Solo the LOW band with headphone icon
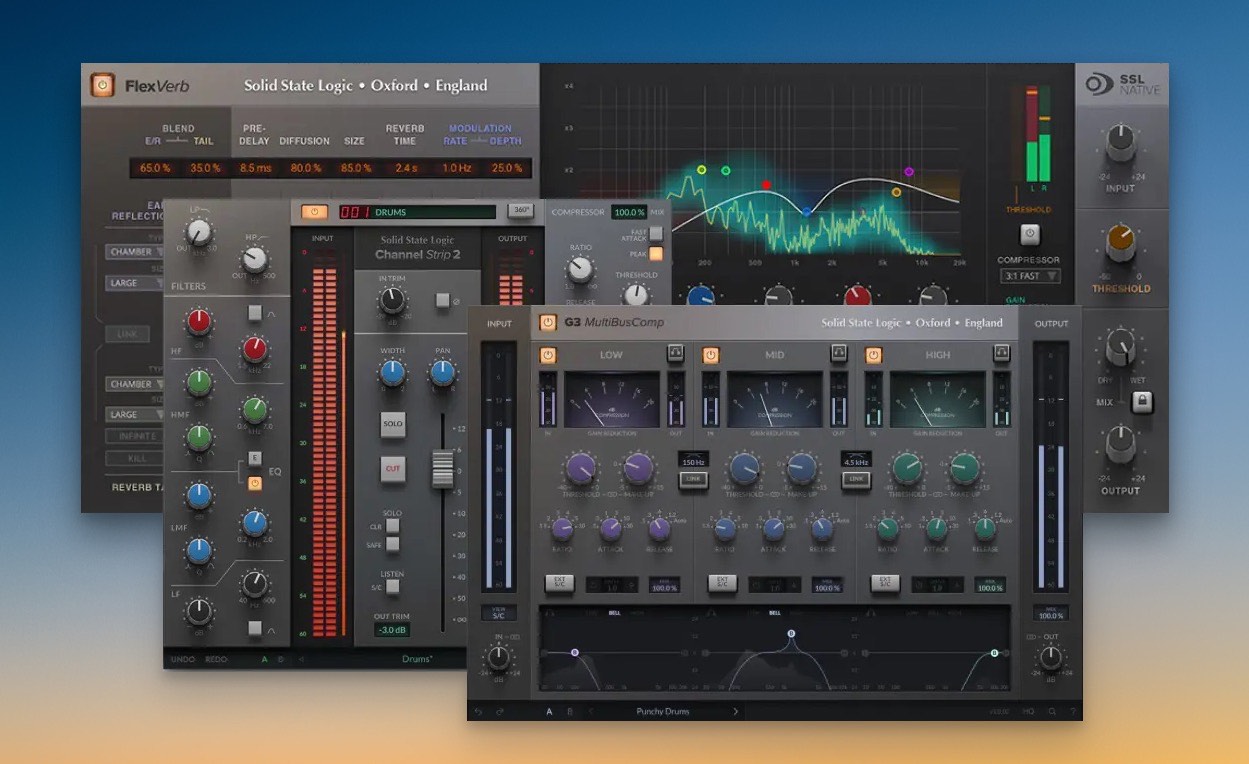Image resolution: width=1249 pixels, height=764 pixels. tap(676, 354)
